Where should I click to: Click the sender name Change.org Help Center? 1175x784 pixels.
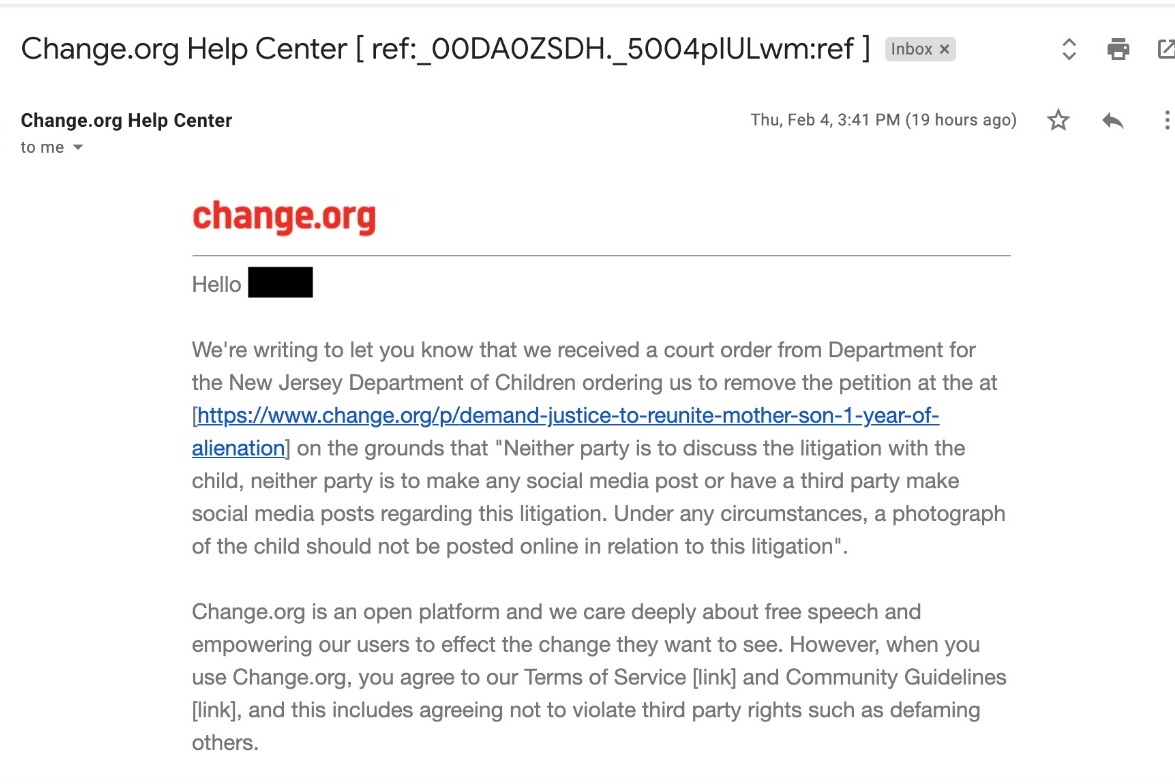(126, 120)
